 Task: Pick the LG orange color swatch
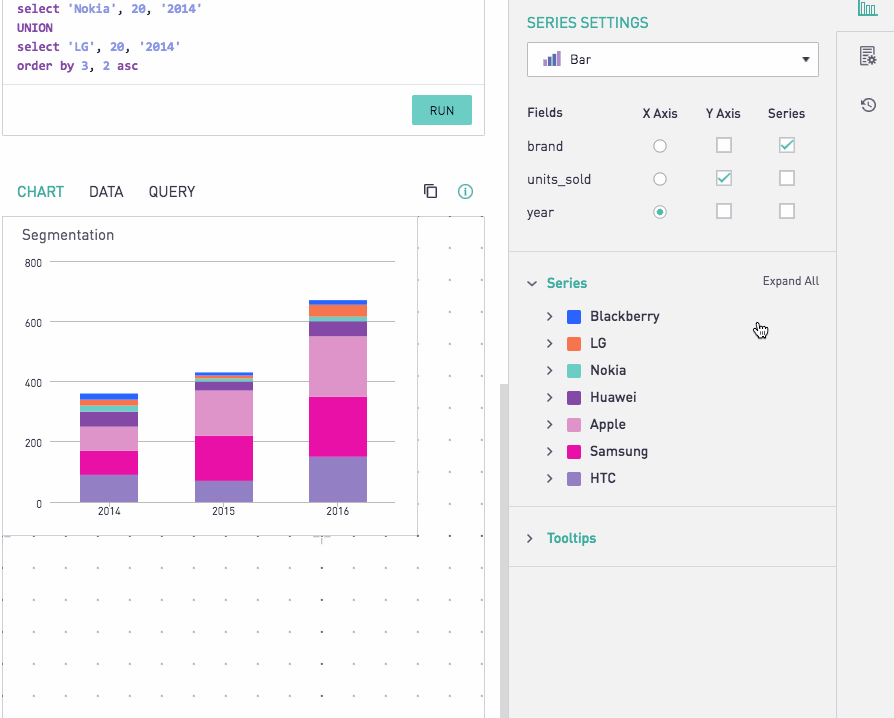tap(574, 343)
